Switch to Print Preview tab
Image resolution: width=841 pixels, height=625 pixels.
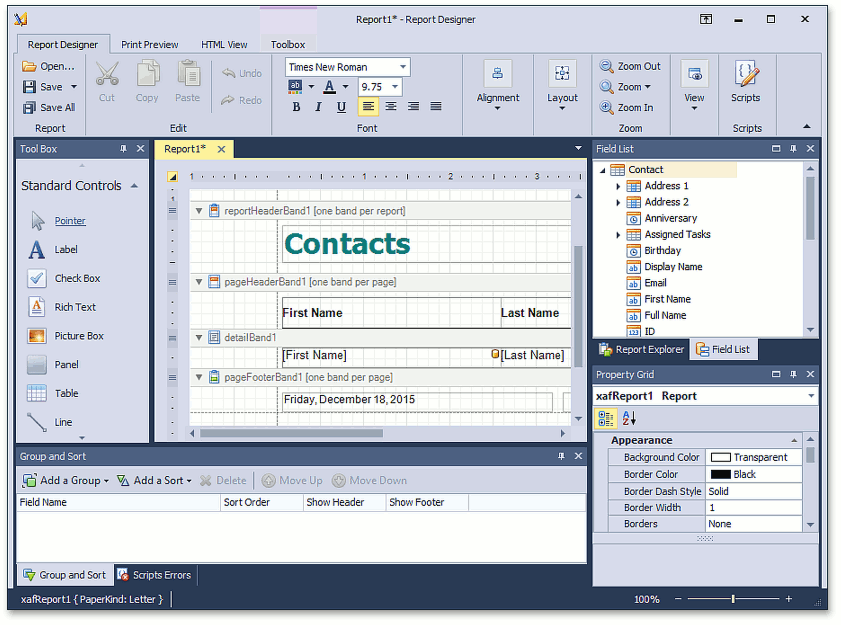[x=150, y=45]
